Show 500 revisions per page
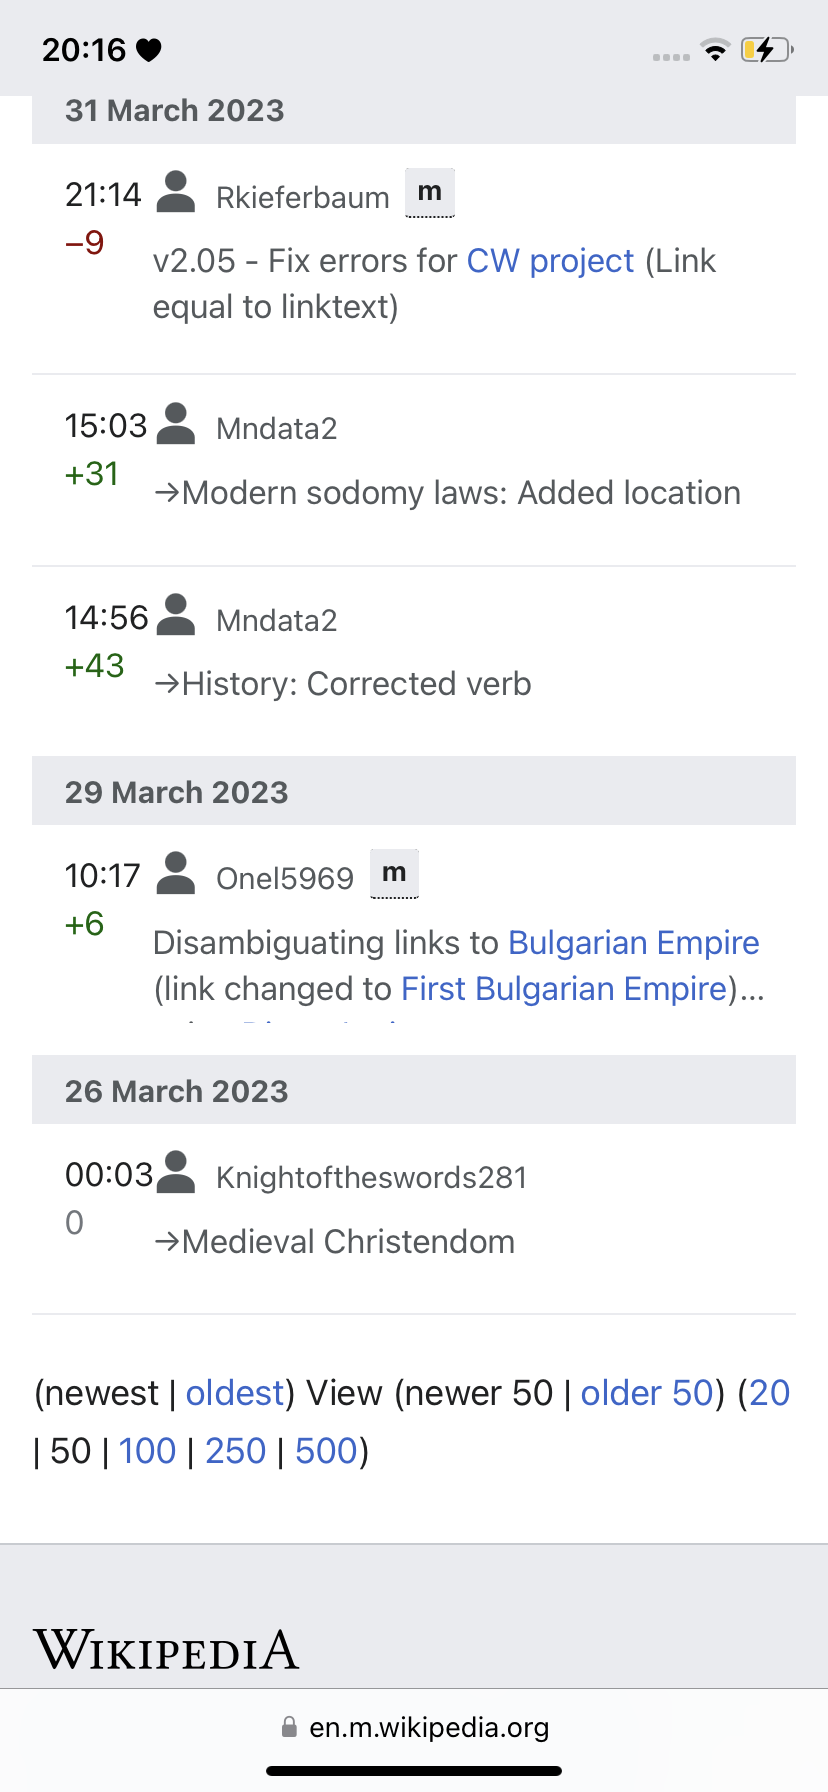The width and height of the screenshot is (828, 1792). [x=326, y=1451]
